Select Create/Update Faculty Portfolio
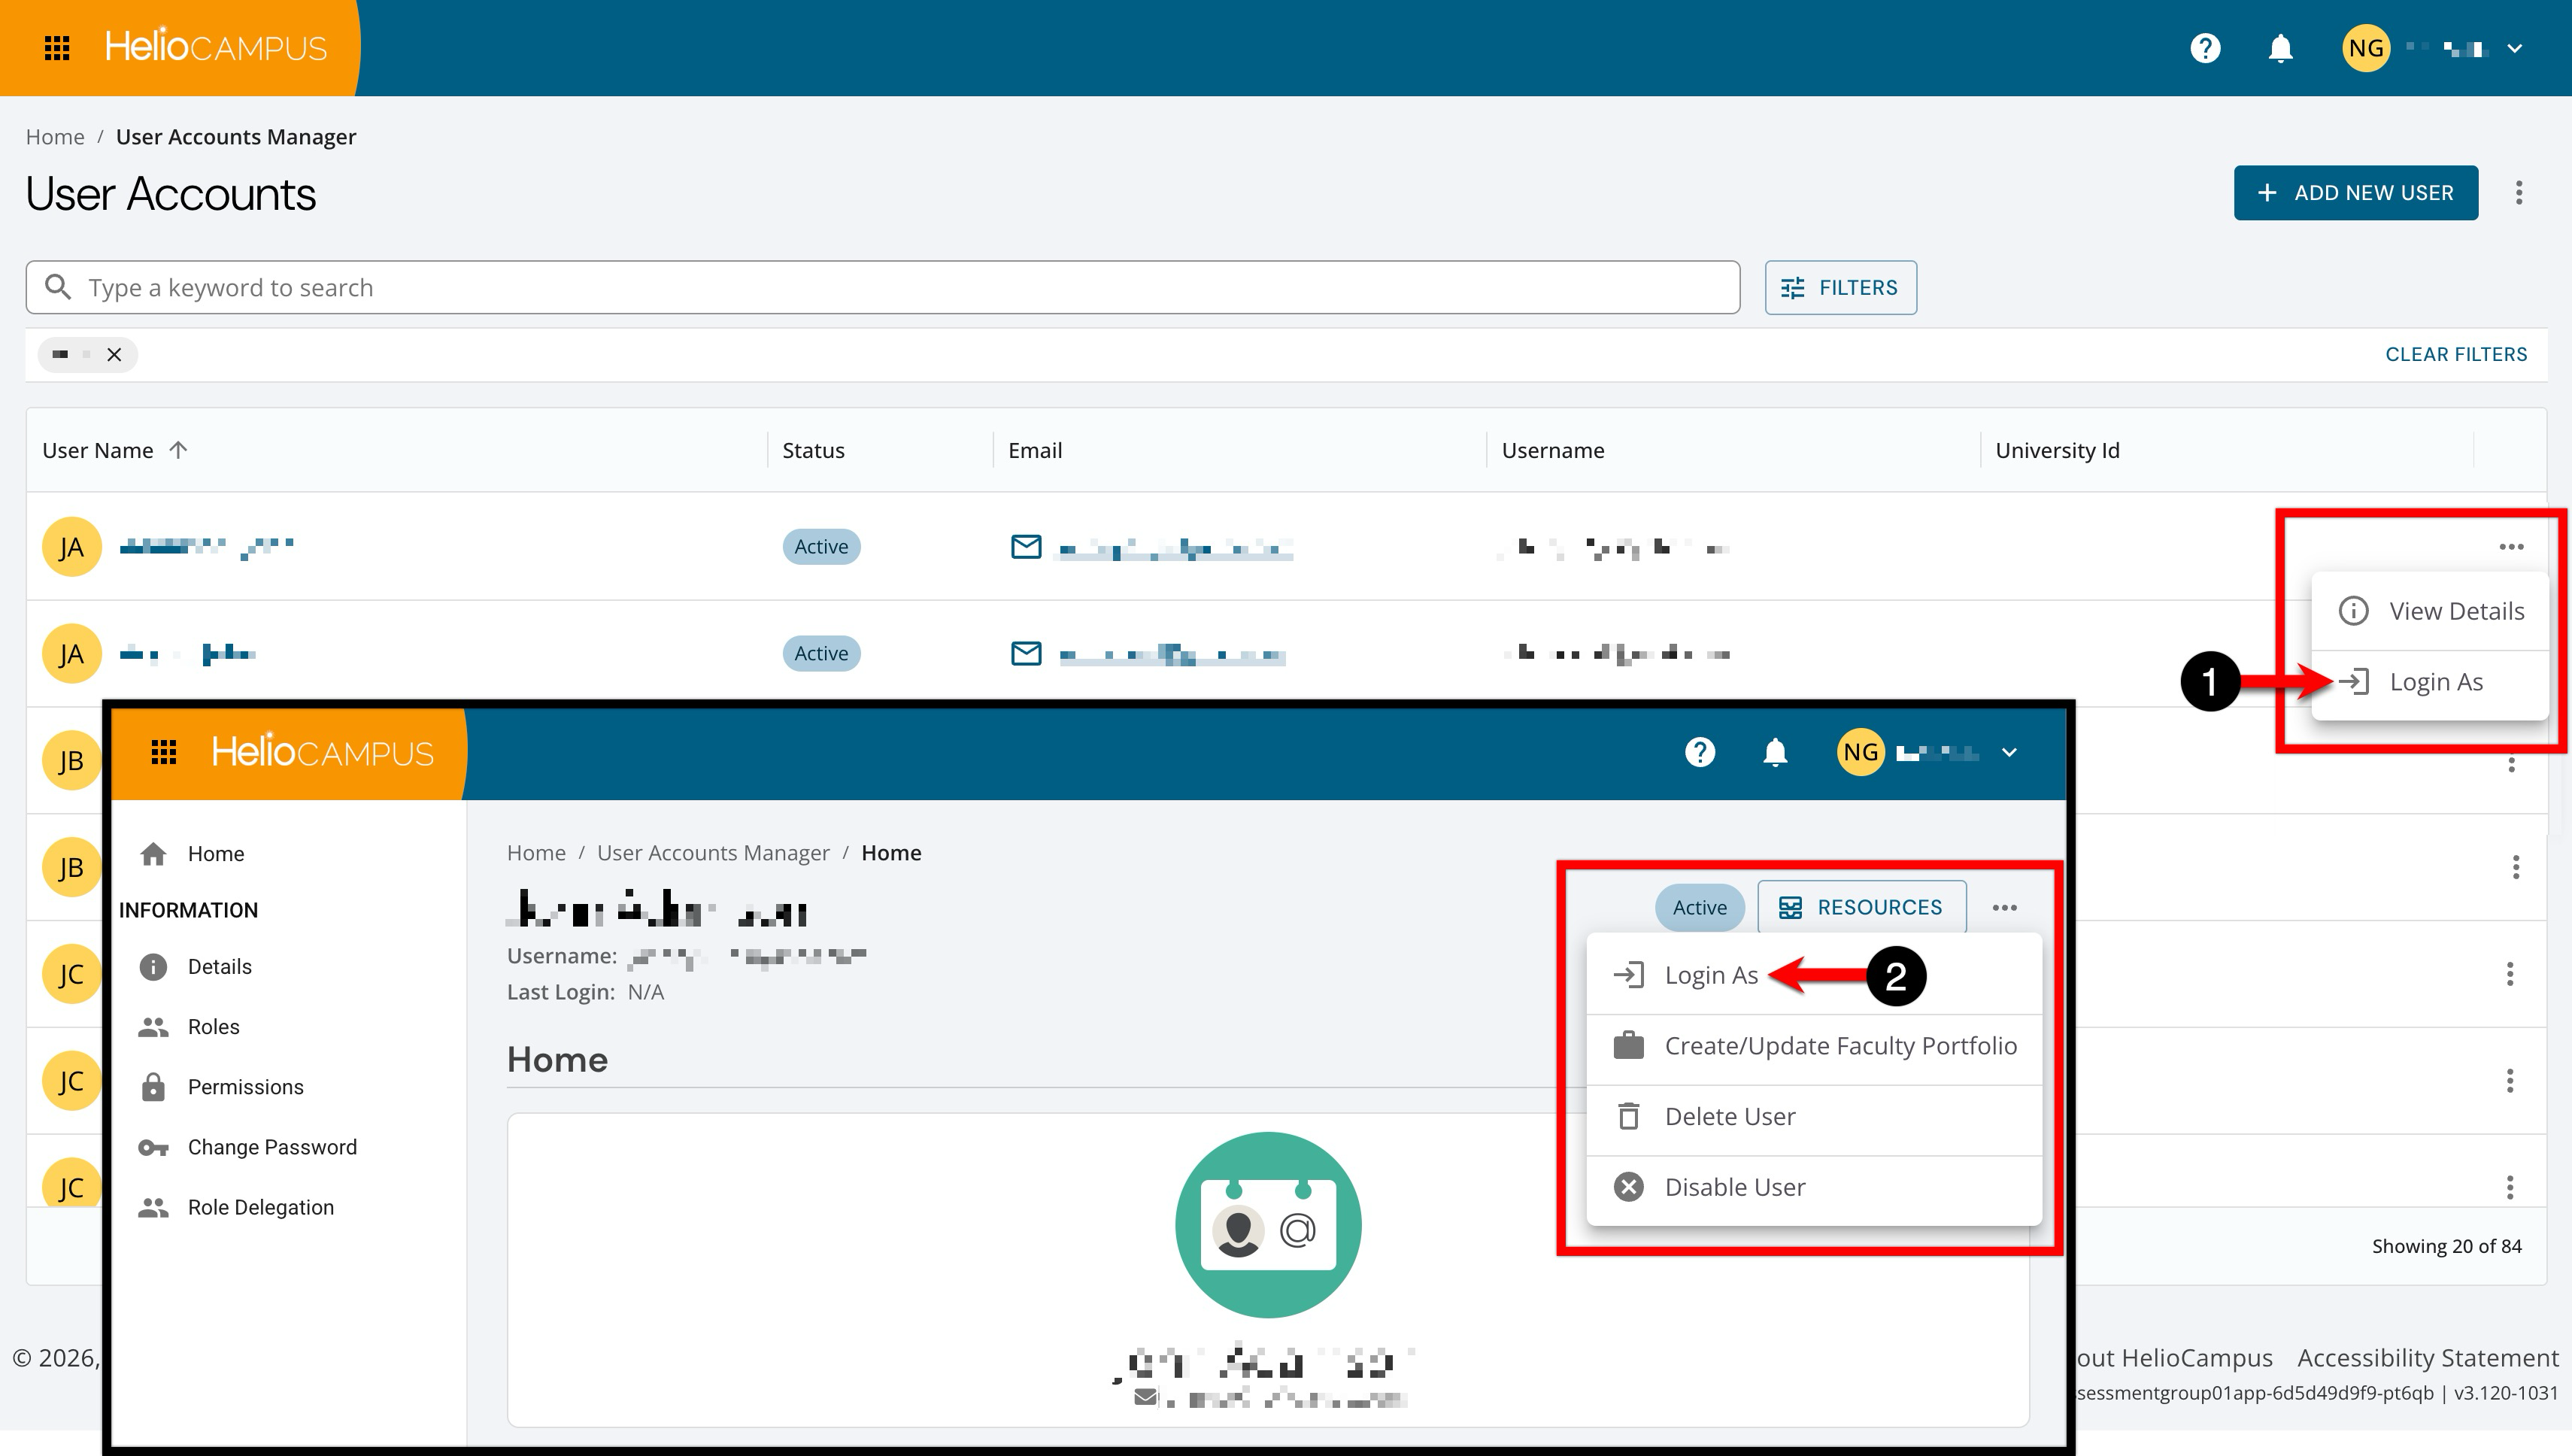This screenshot has height=1456, width=2572. click(x=1813, y=1046)
